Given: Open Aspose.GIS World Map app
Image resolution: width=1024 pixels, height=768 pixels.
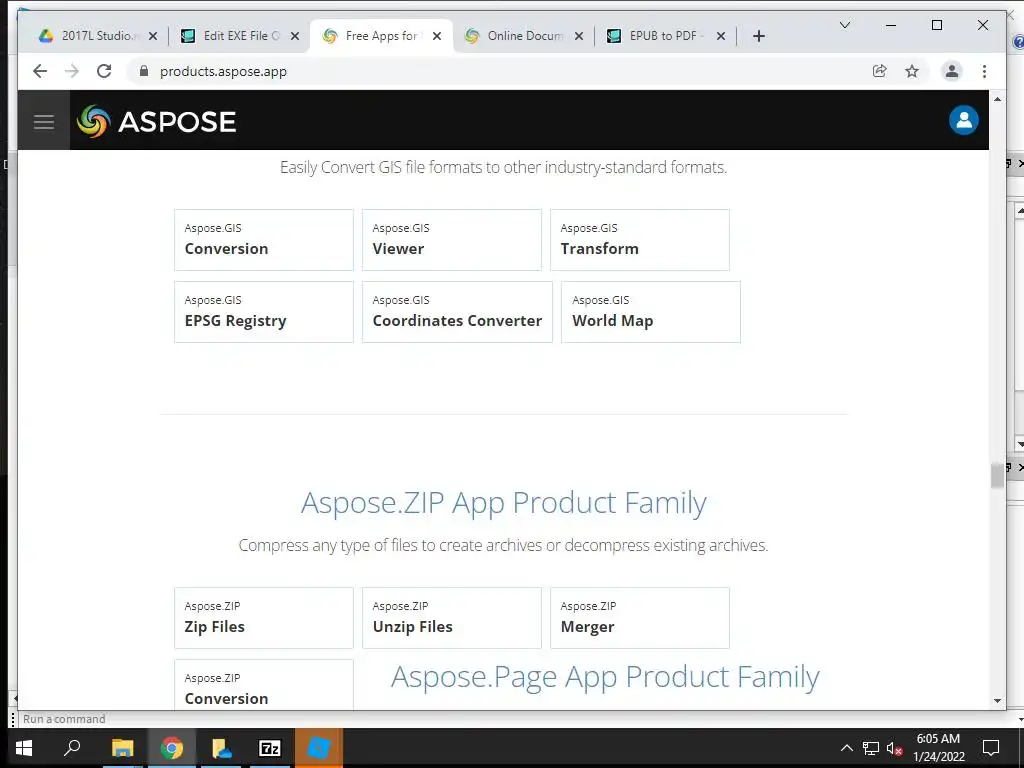Looking at the screenshot, I should coord(651,312).
